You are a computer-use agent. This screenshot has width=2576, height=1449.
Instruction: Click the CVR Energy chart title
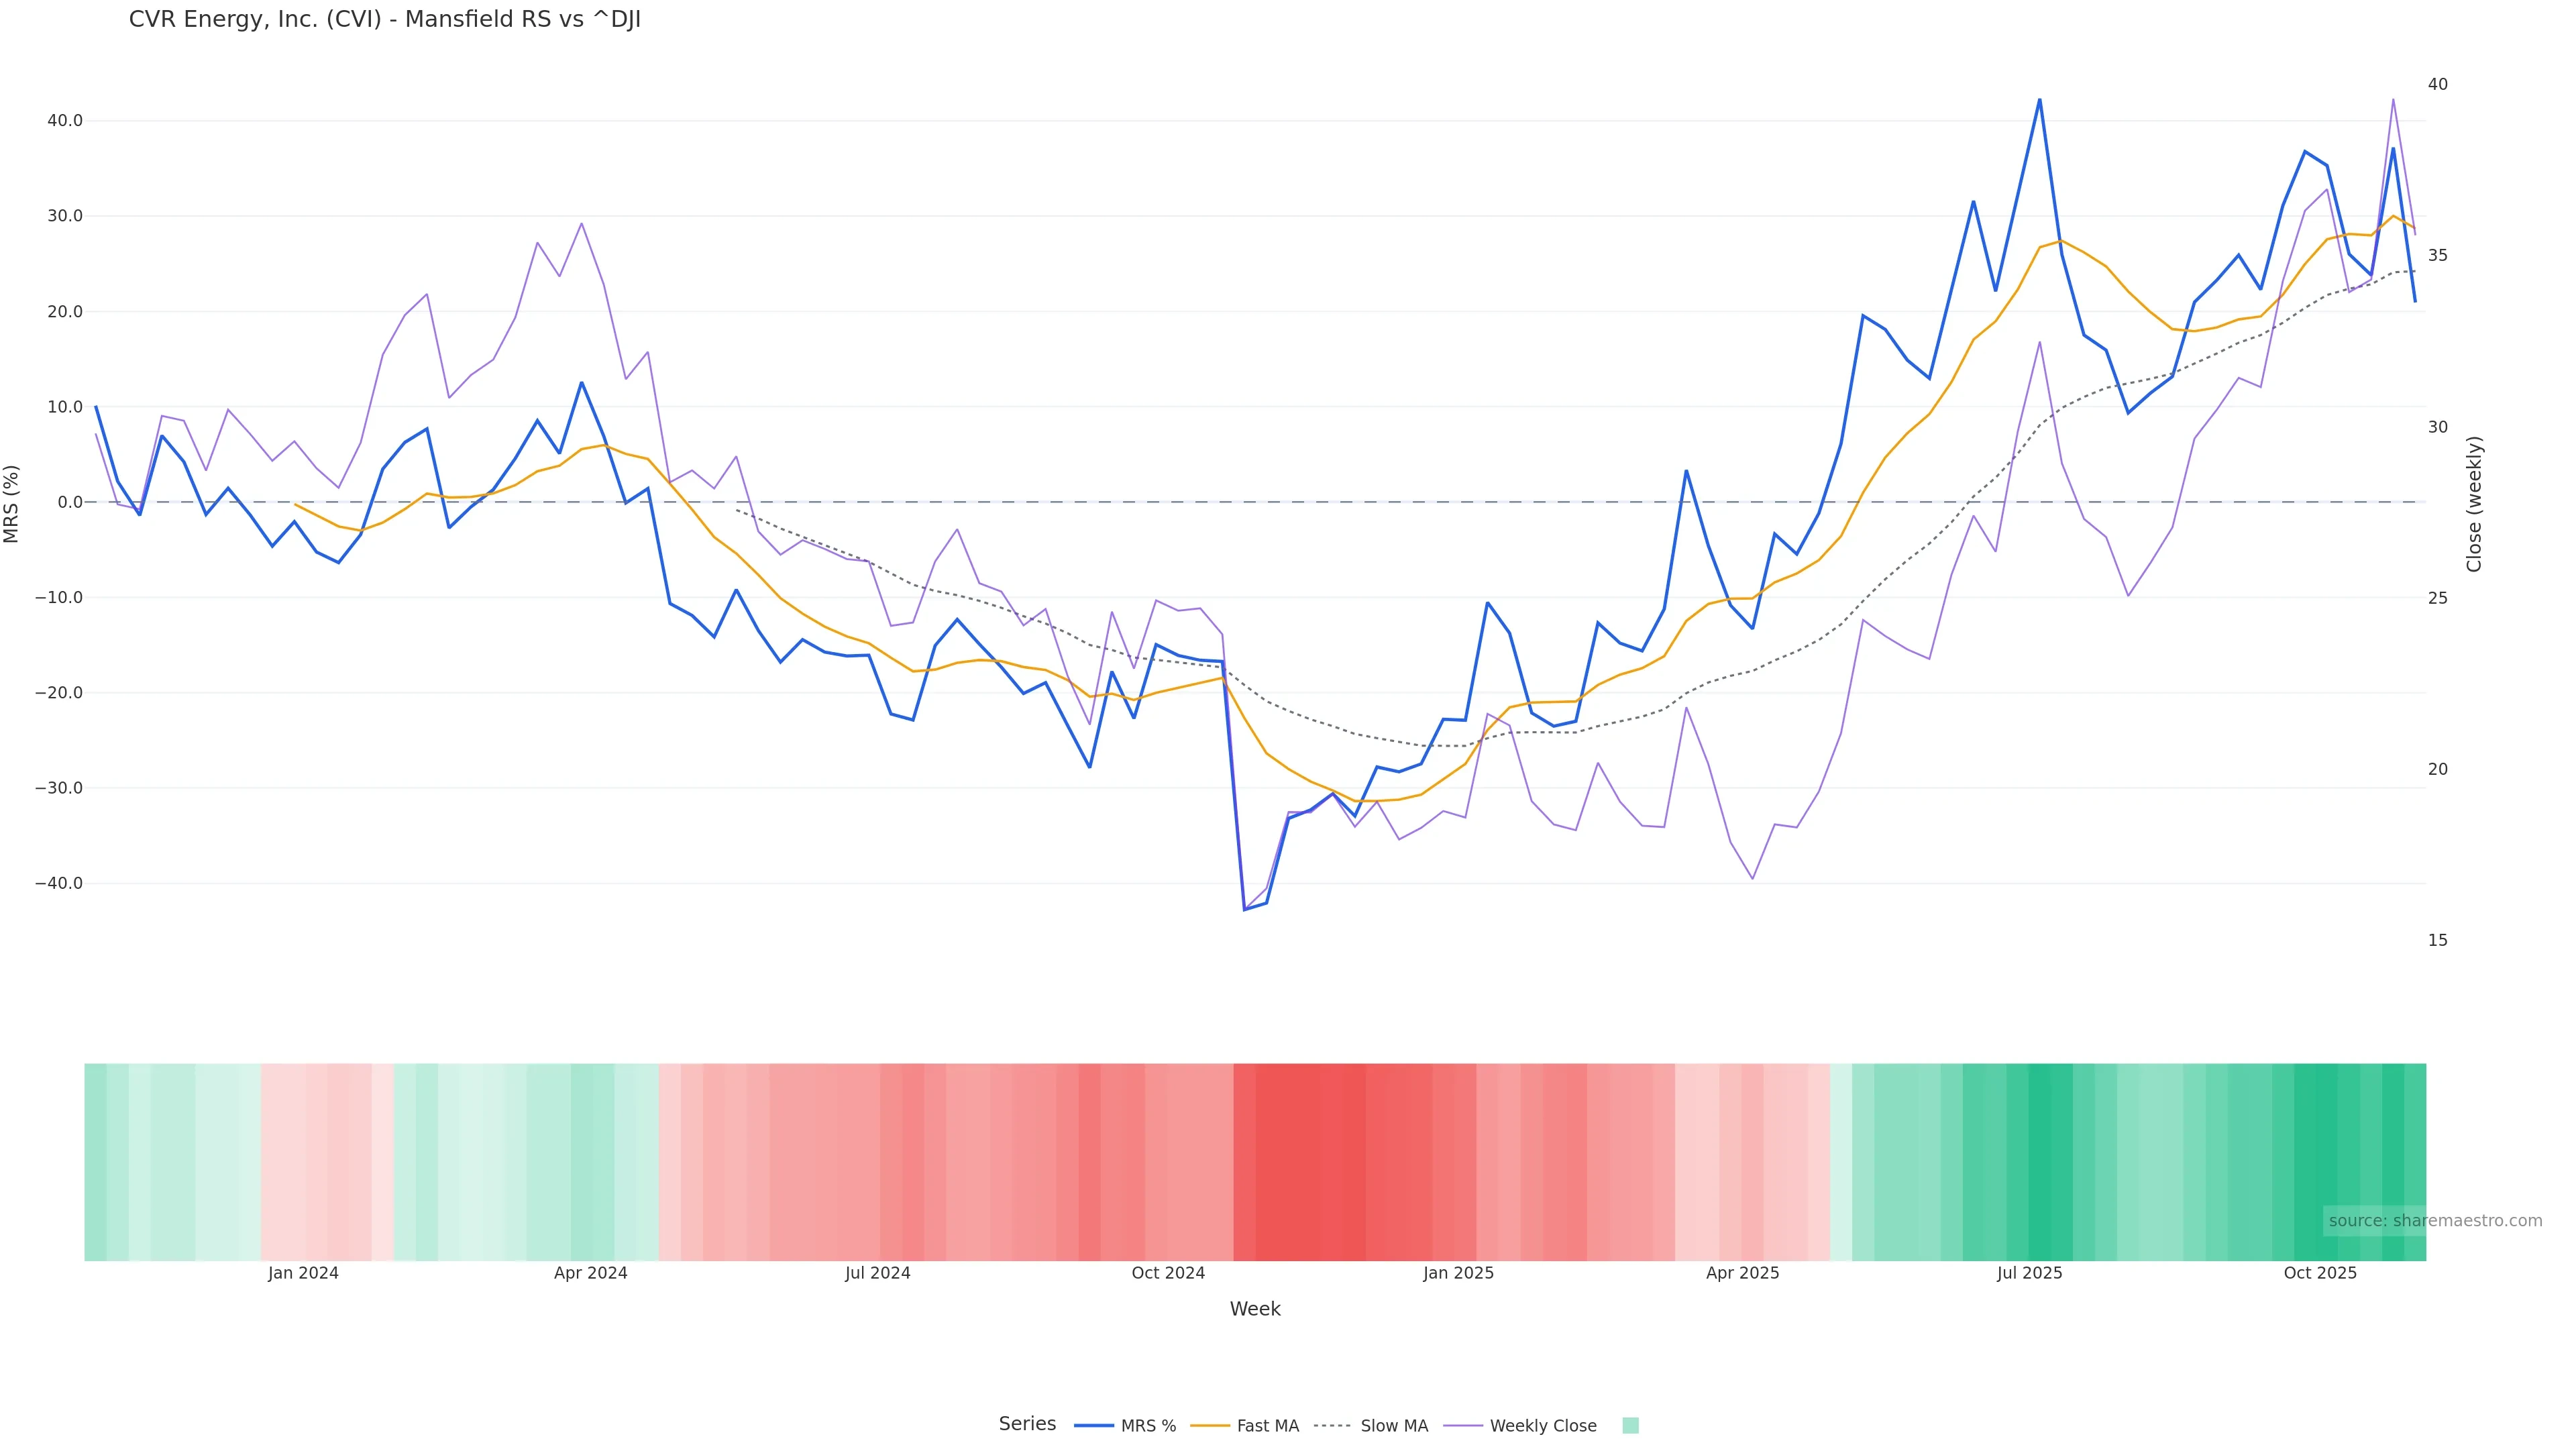tap(385, 20)
